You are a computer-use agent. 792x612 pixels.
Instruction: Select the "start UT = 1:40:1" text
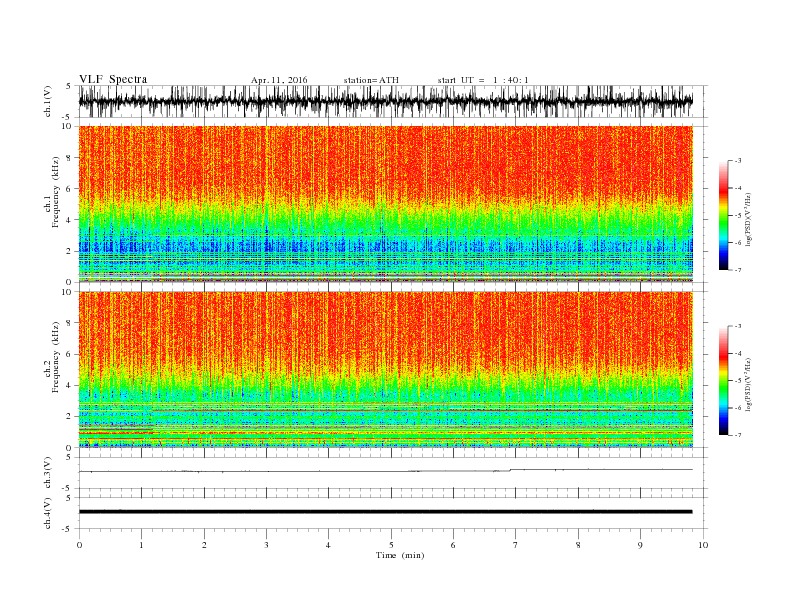click(x=483, y=80)
